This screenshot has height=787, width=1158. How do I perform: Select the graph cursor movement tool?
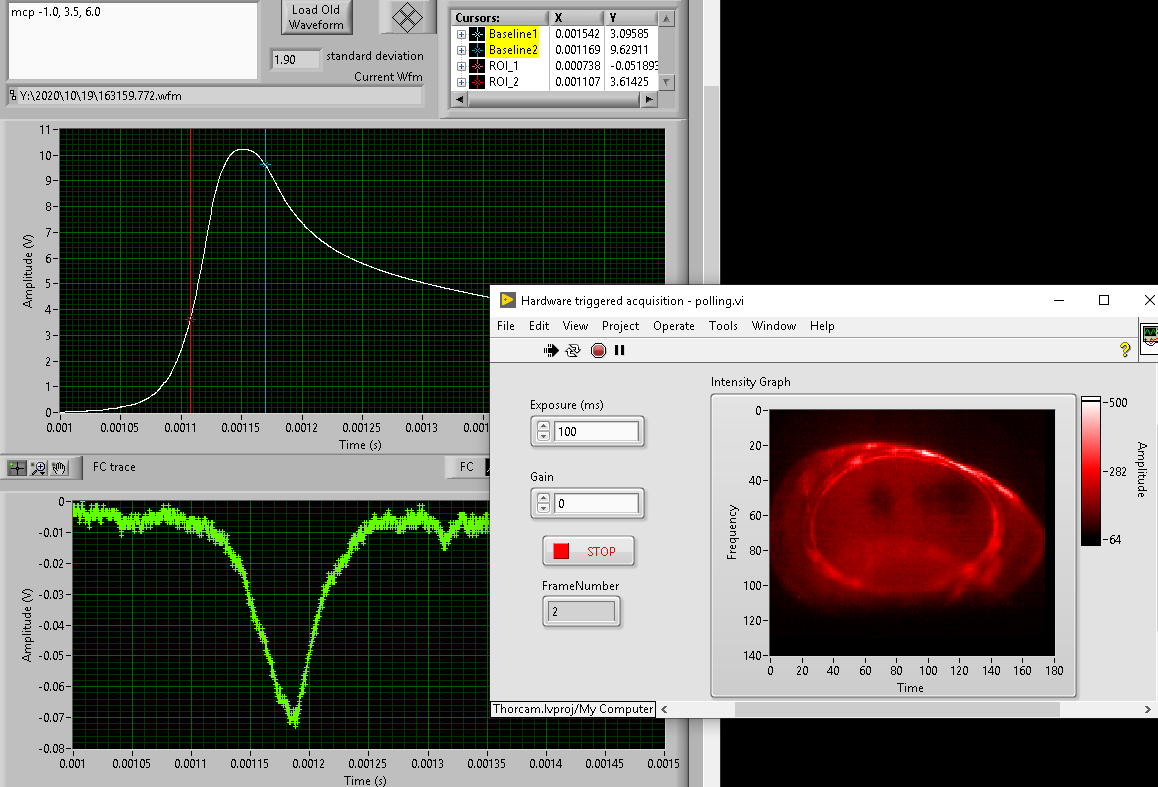pos(17,467)
